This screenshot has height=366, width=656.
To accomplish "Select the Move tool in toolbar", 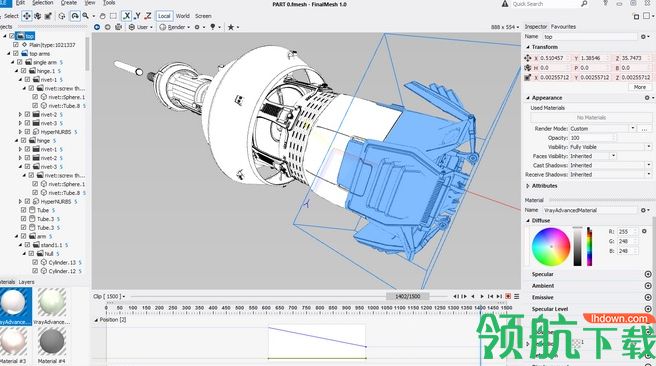I will tap(26, 16).
